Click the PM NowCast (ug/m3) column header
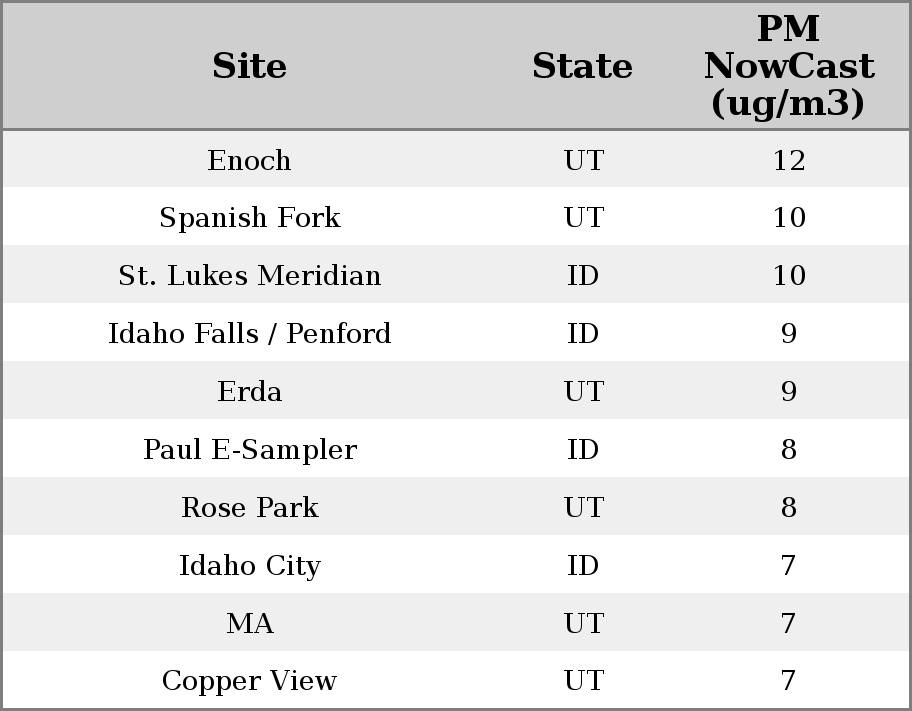This screenshot has width=912, height=711. pyautogui.click(x=788, y=66)
